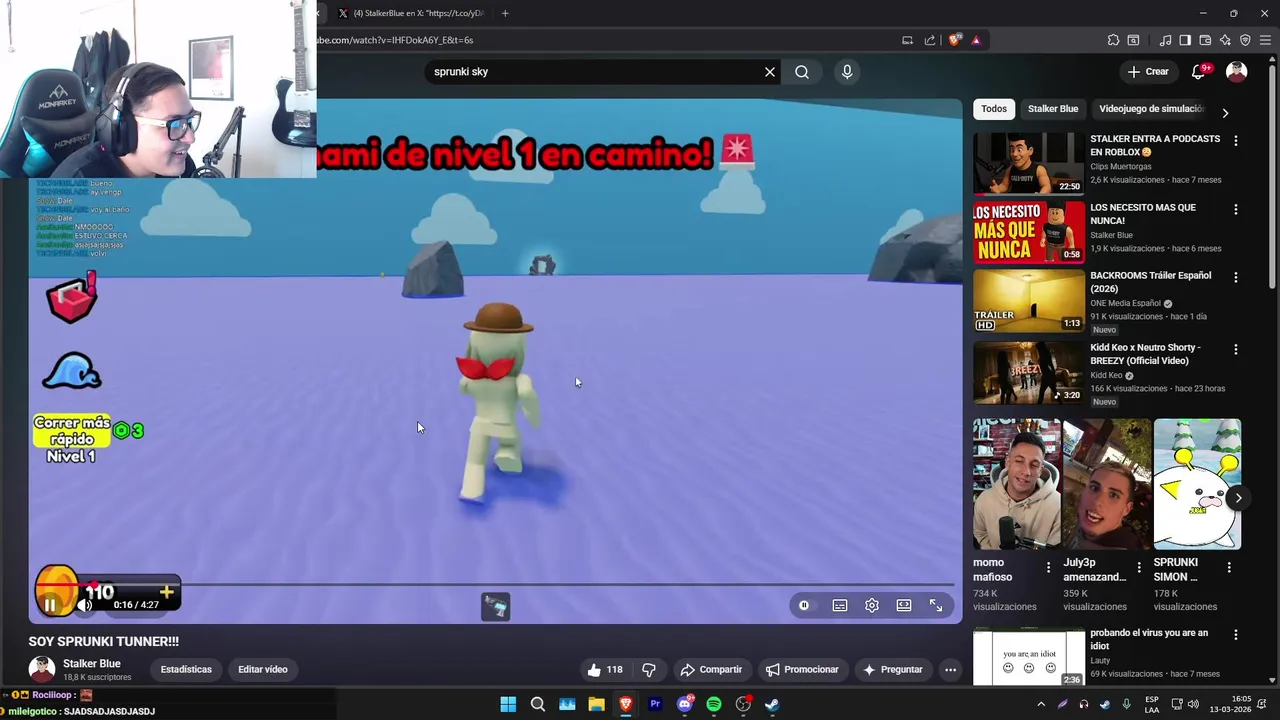Viewport: 1280px width, 720px height.
Task: Open options for momo mafioso short
Action: click(1049, 567)
